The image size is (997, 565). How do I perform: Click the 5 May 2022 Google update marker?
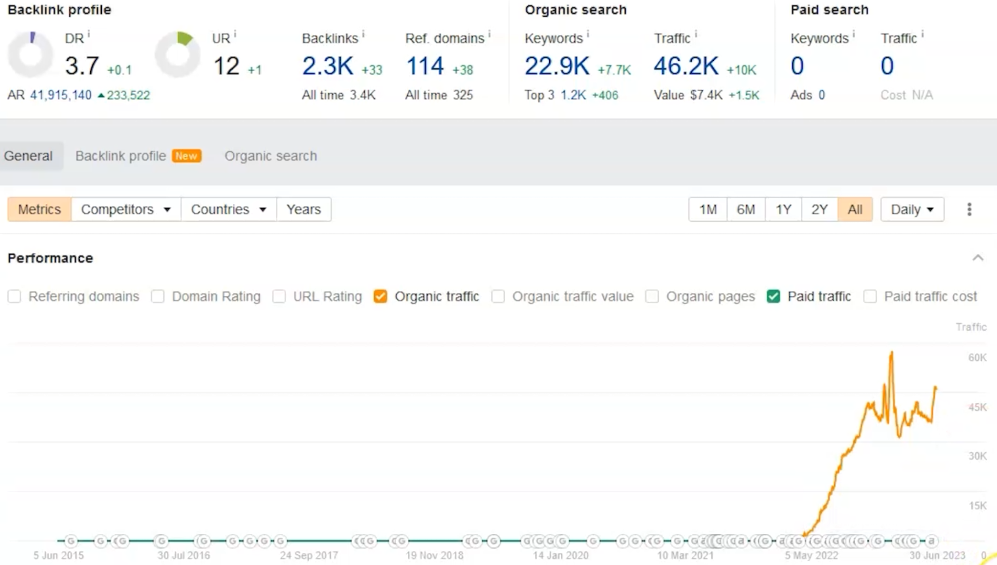(x=800, y=541)
